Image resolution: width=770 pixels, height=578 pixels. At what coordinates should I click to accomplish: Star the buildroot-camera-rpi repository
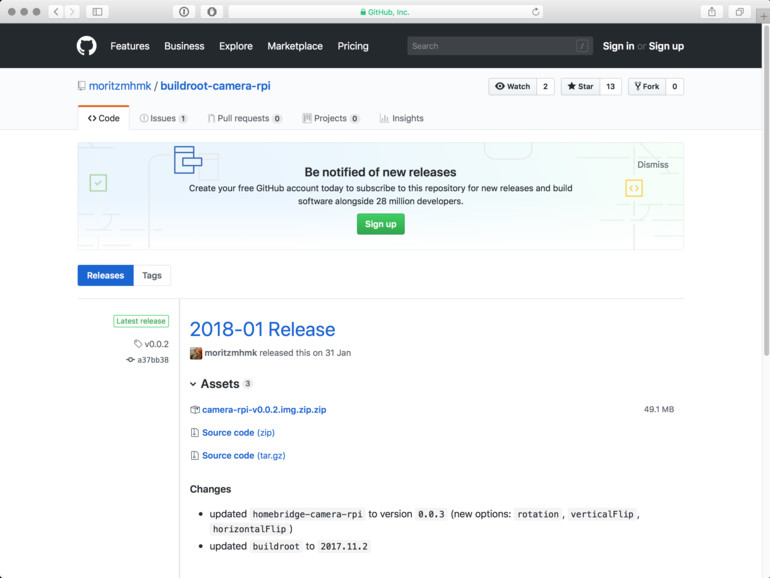point(580,86)
